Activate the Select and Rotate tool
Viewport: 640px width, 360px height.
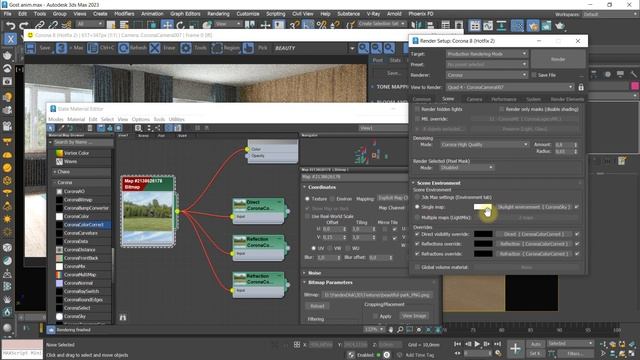(180, 25)
